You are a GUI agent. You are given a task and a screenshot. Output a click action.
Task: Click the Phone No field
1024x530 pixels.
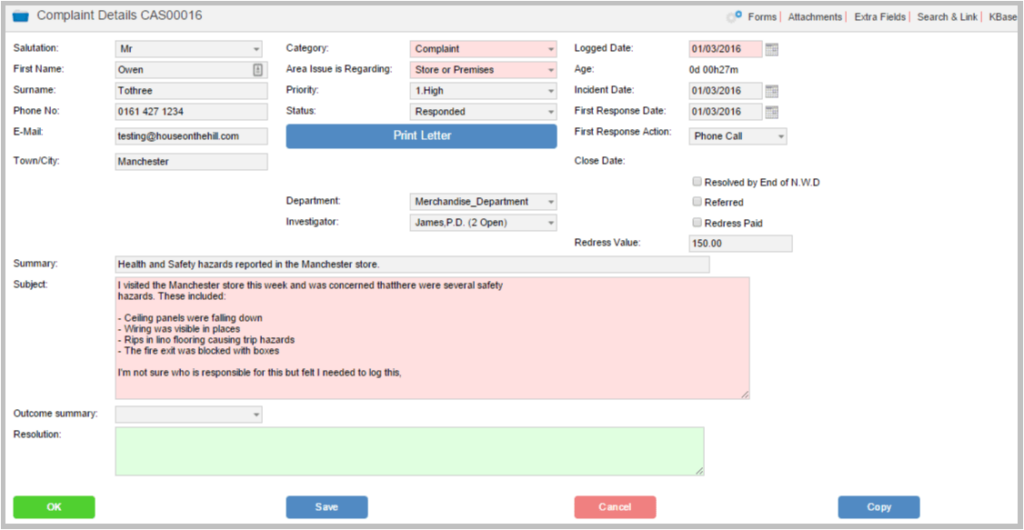coord(191,112)
